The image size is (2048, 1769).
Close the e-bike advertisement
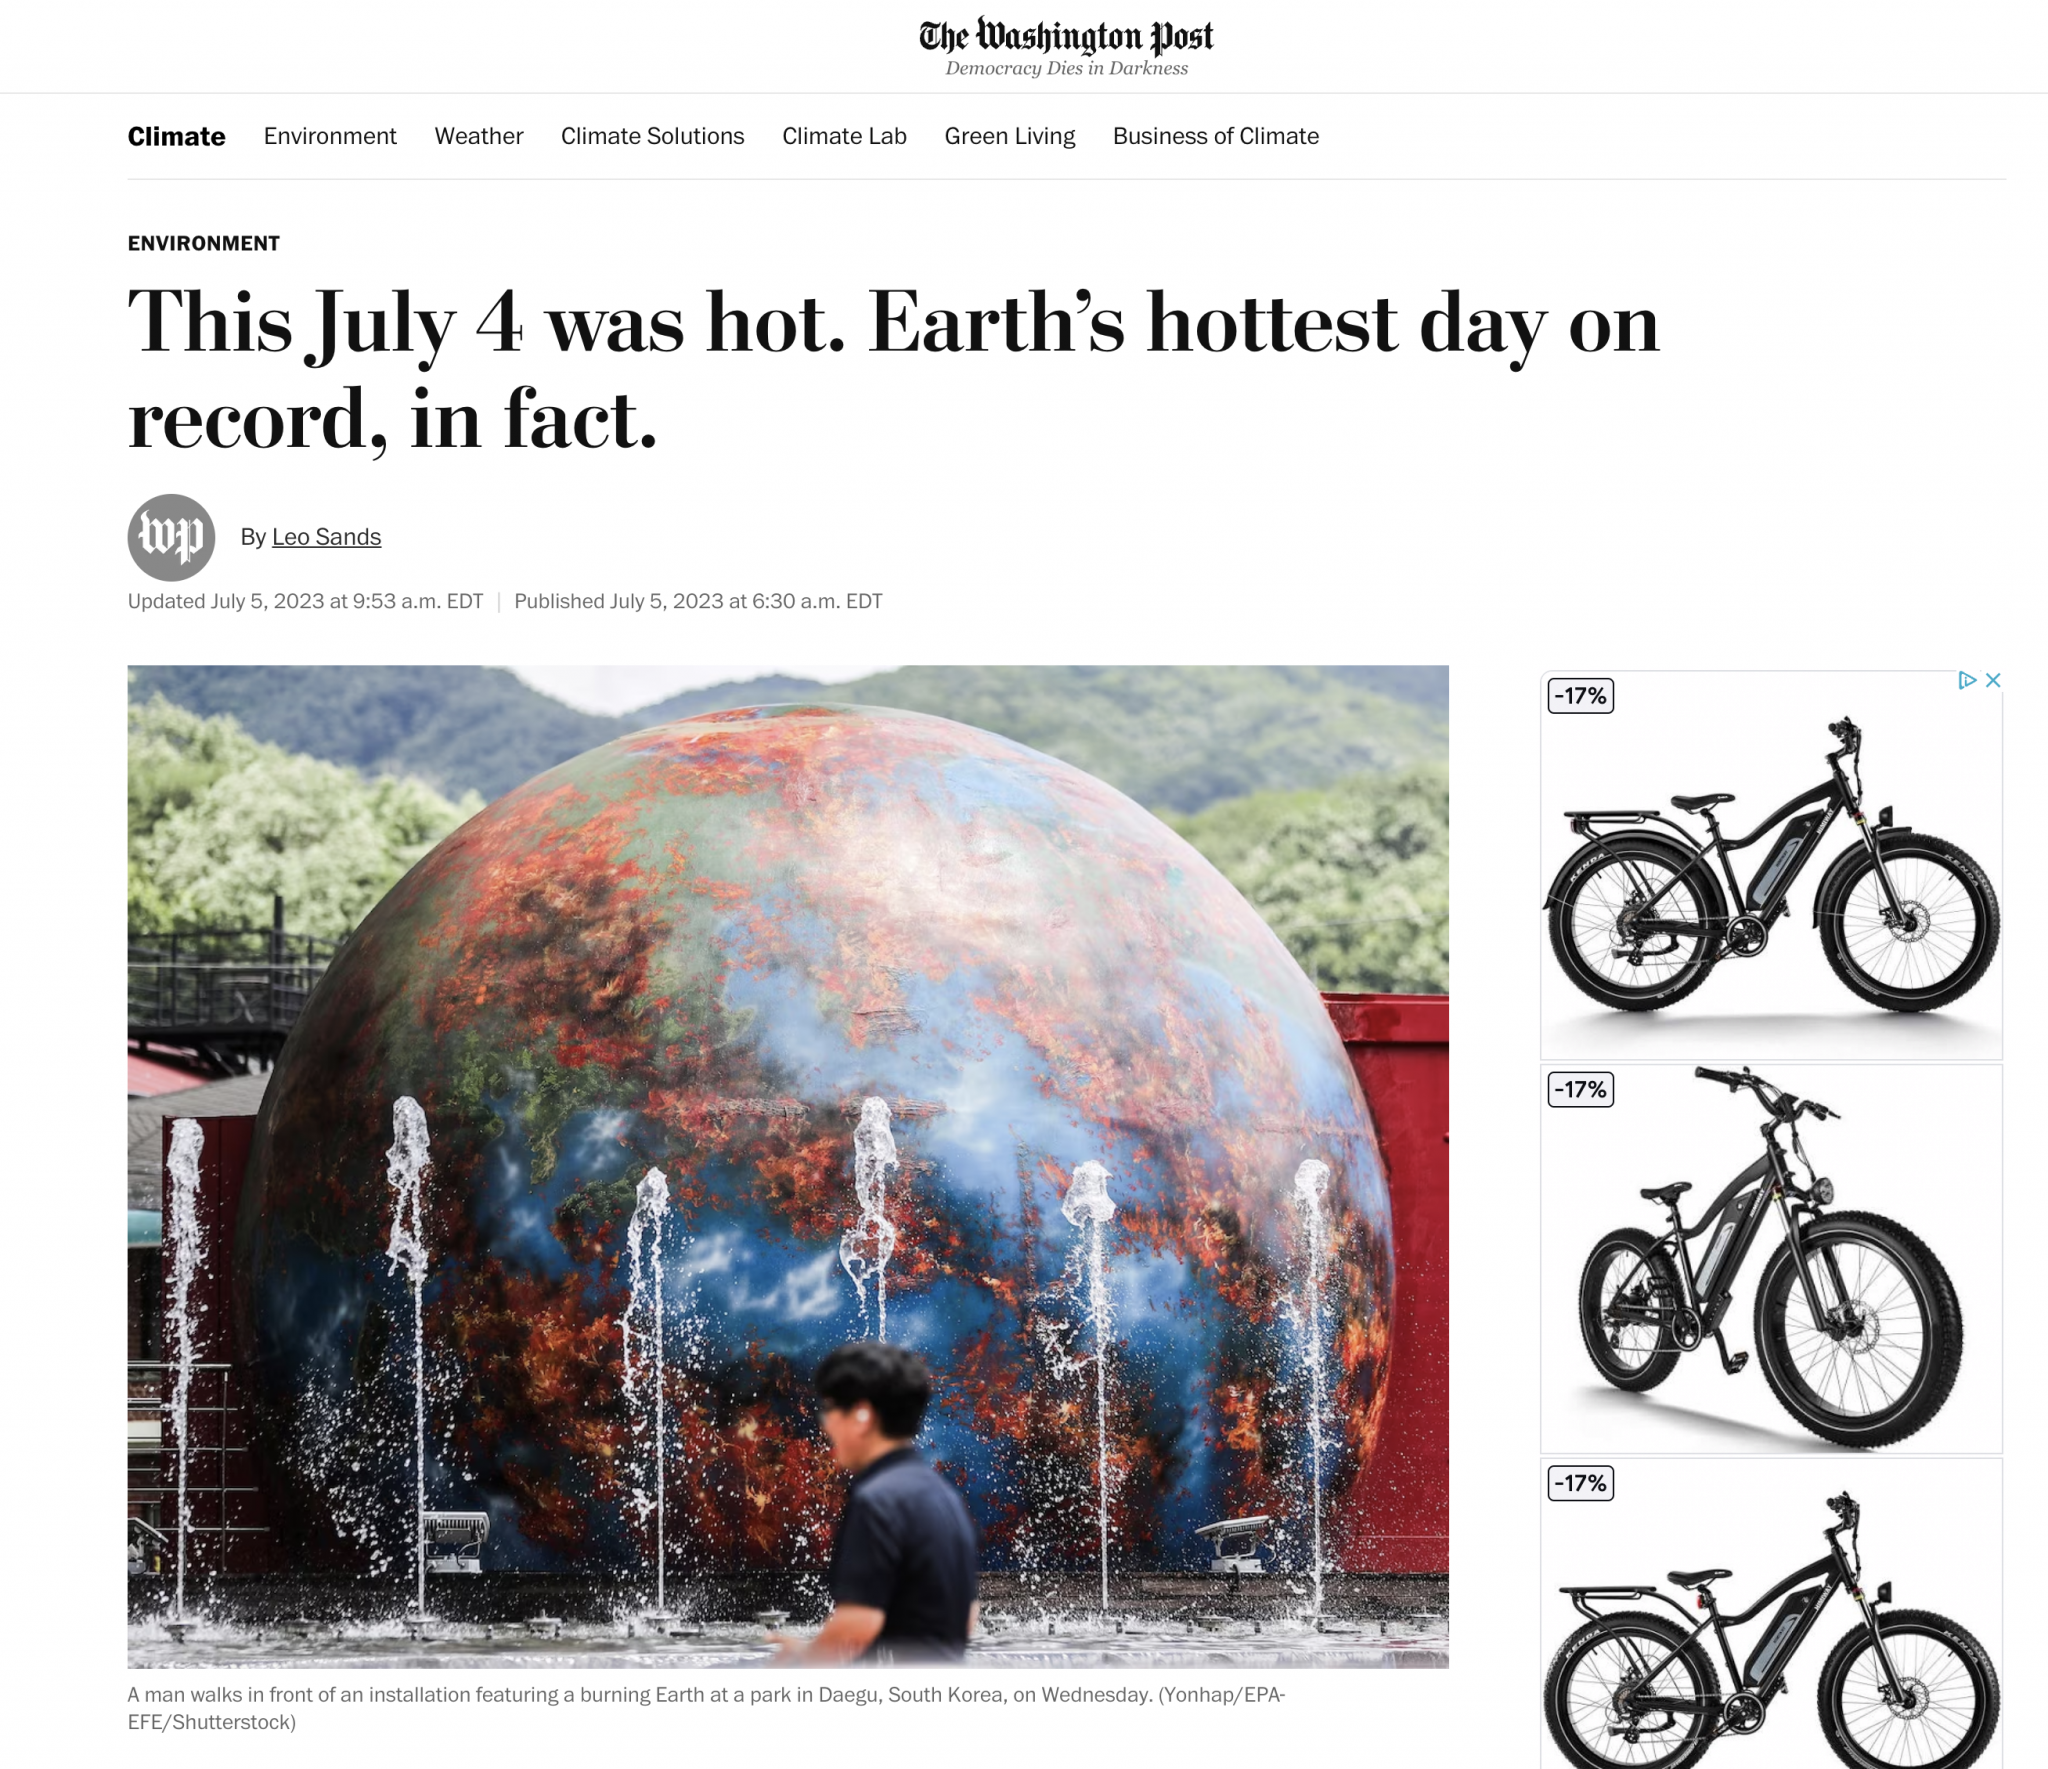[1993, 680]
